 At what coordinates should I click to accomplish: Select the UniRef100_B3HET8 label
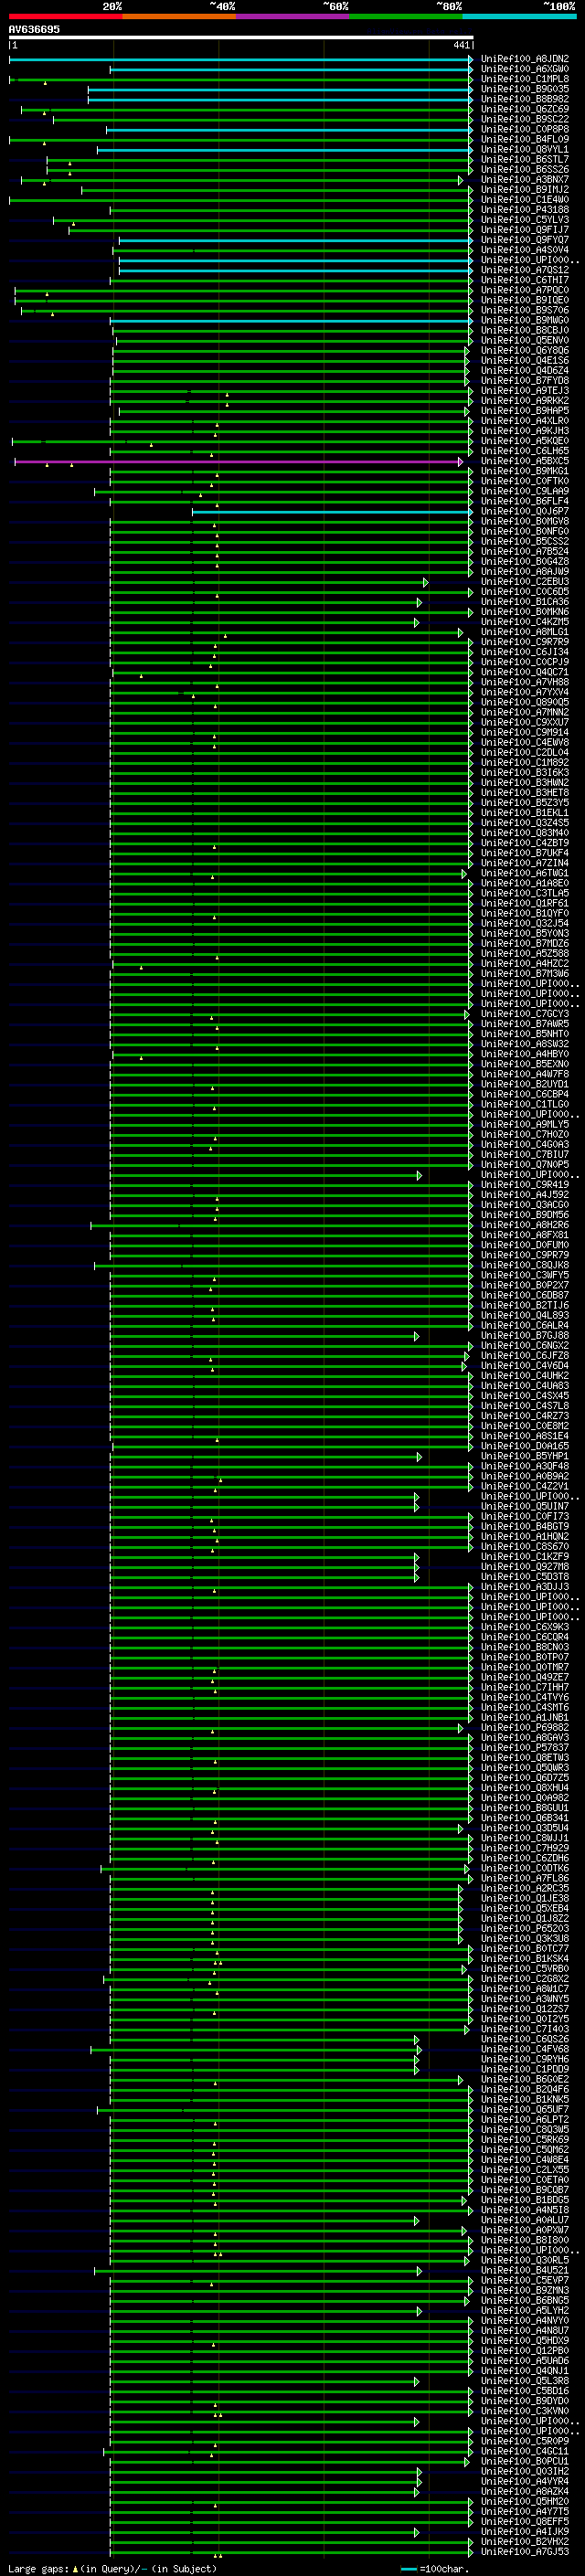pos(525,793)
